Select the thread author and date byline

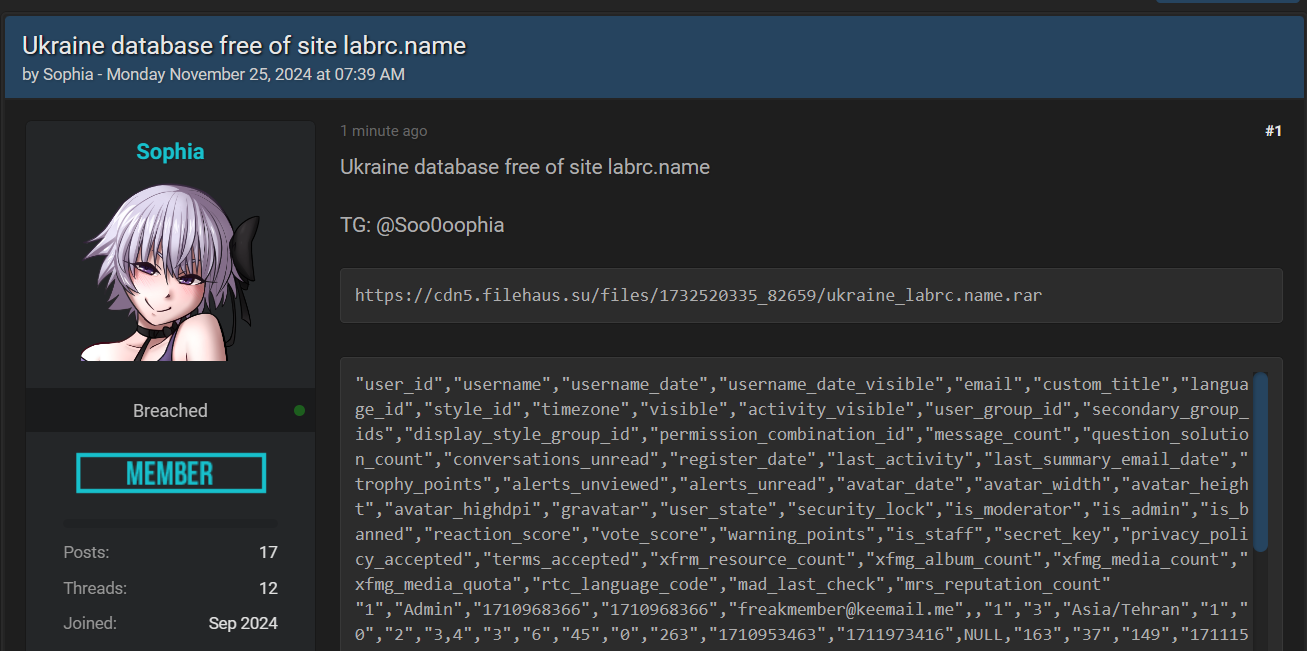tap(213, 75)
